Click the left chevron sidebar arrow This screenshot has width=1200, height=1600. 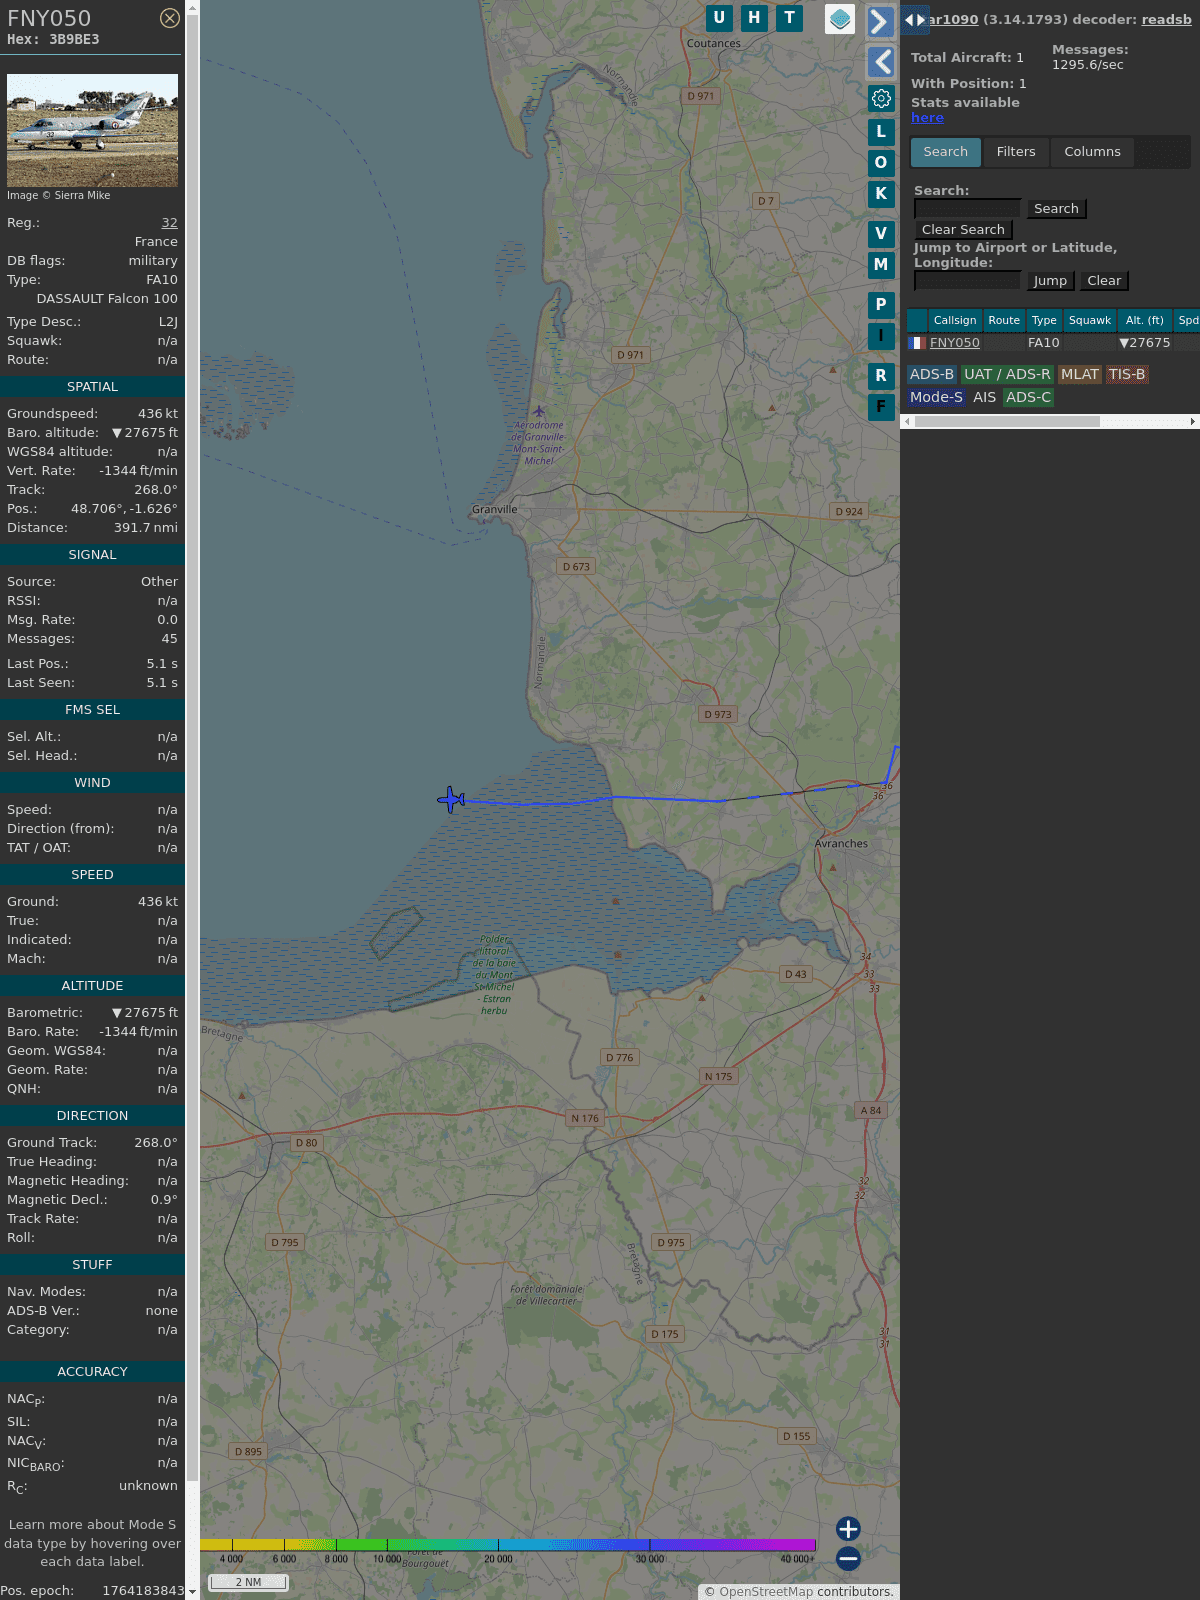881,62
